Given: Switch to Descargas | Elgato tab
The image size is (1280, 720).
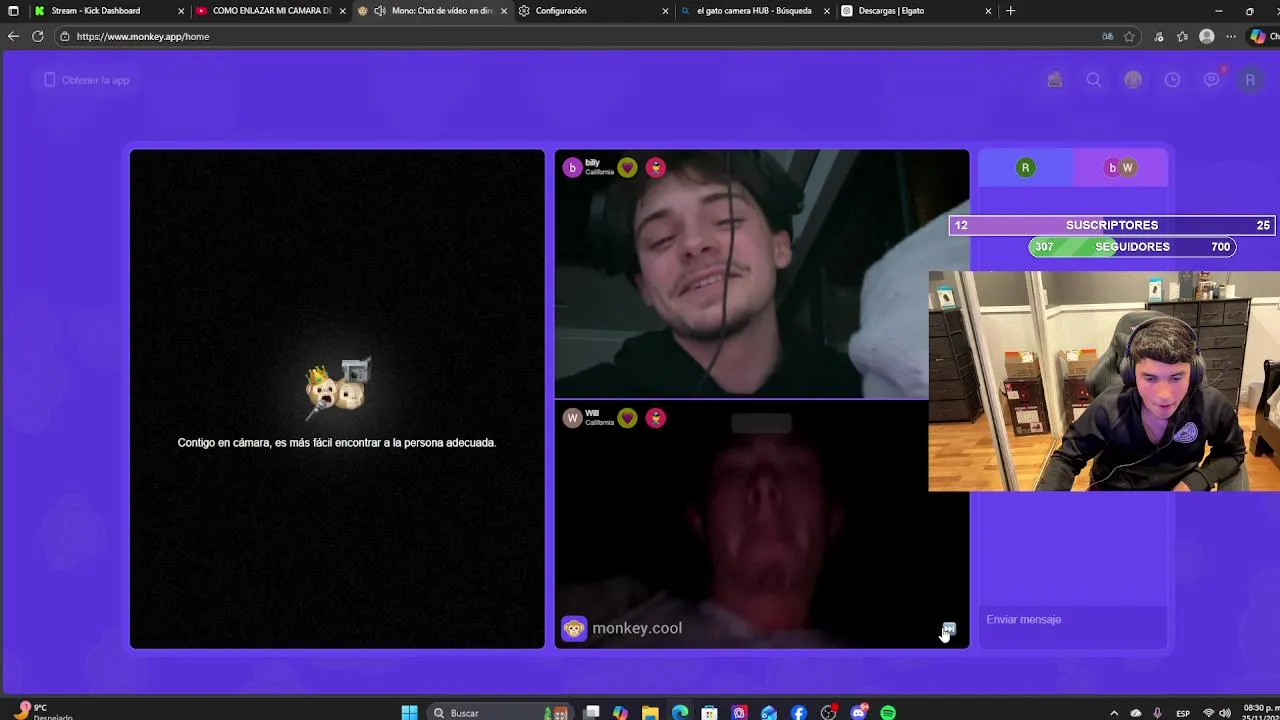Looking at the screenshot, I should (x=915, y=11).
